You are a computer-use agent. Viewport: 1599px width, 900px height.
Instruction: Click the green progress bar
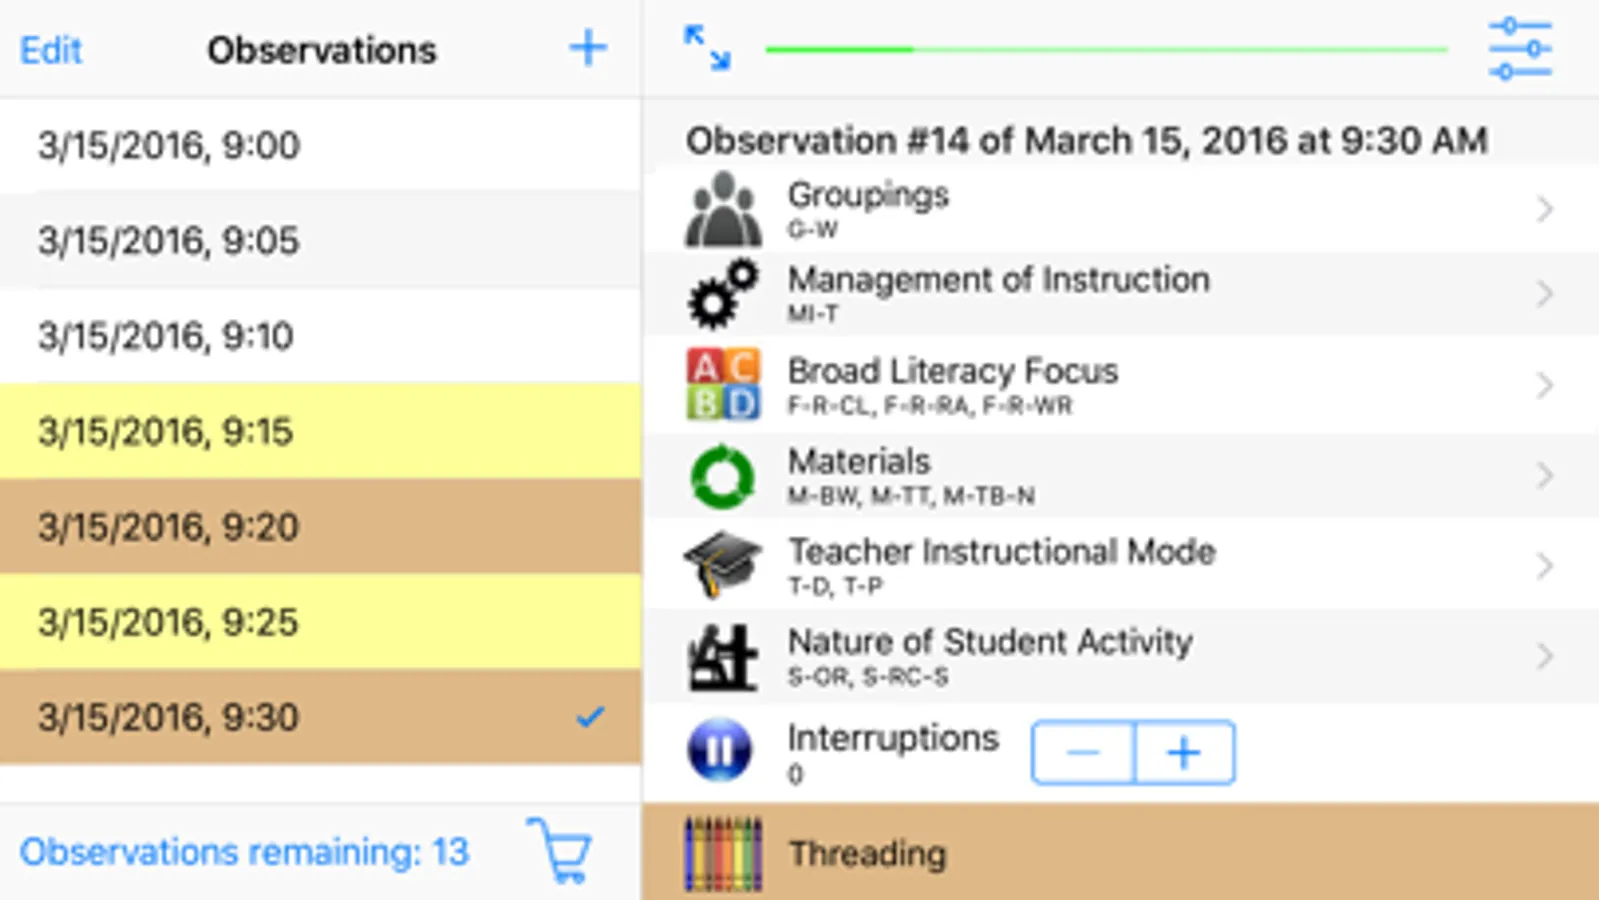[1106, 49]
